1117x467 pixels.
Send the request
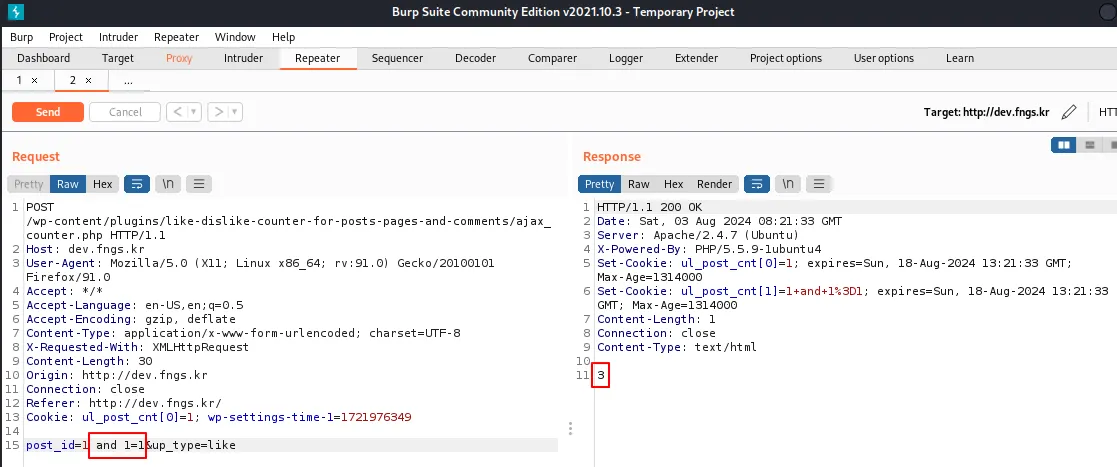[48, 112]
